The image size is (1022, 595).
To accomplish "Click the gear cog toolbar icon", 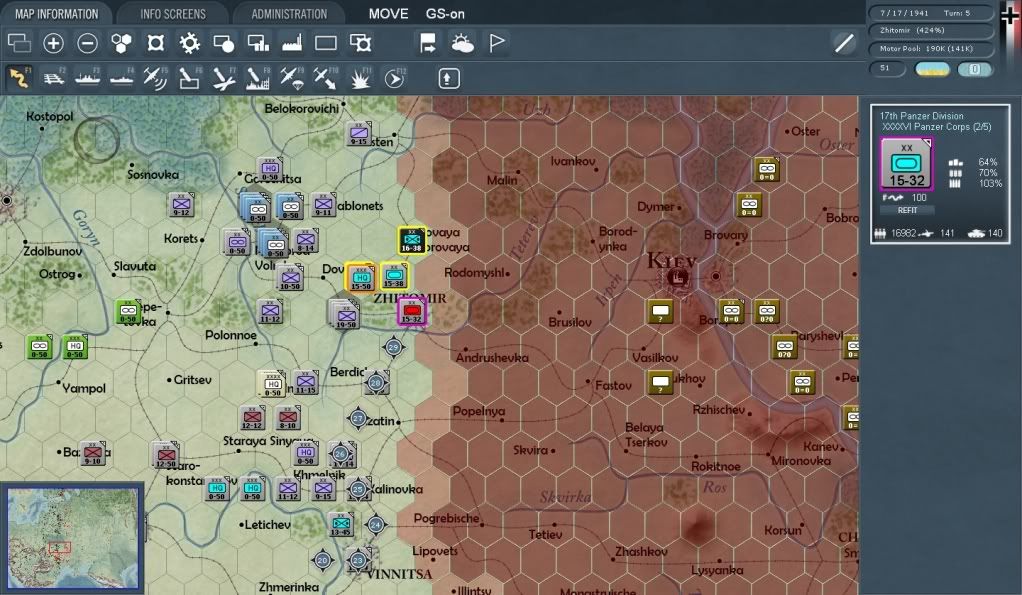I will [190, 44].
